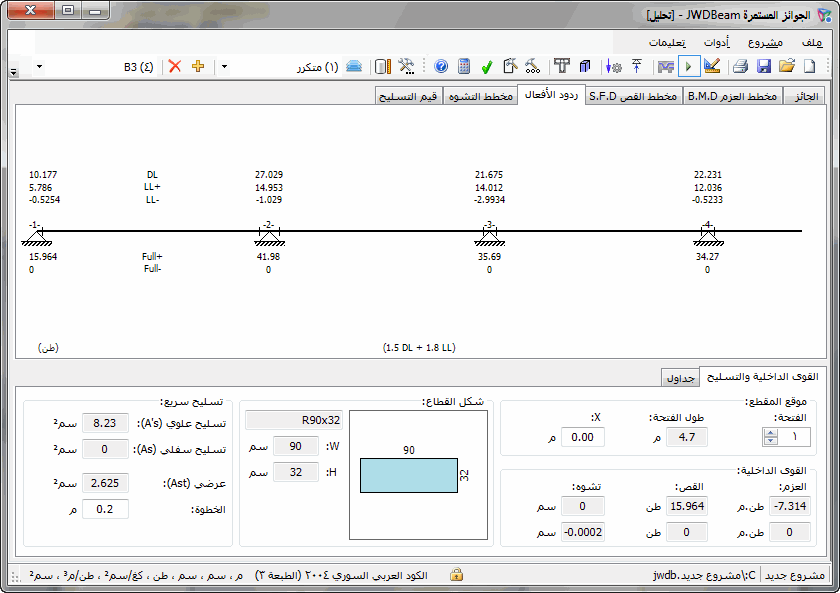Click the blue help question mark icon
The image size is (840, 593).
441,66
